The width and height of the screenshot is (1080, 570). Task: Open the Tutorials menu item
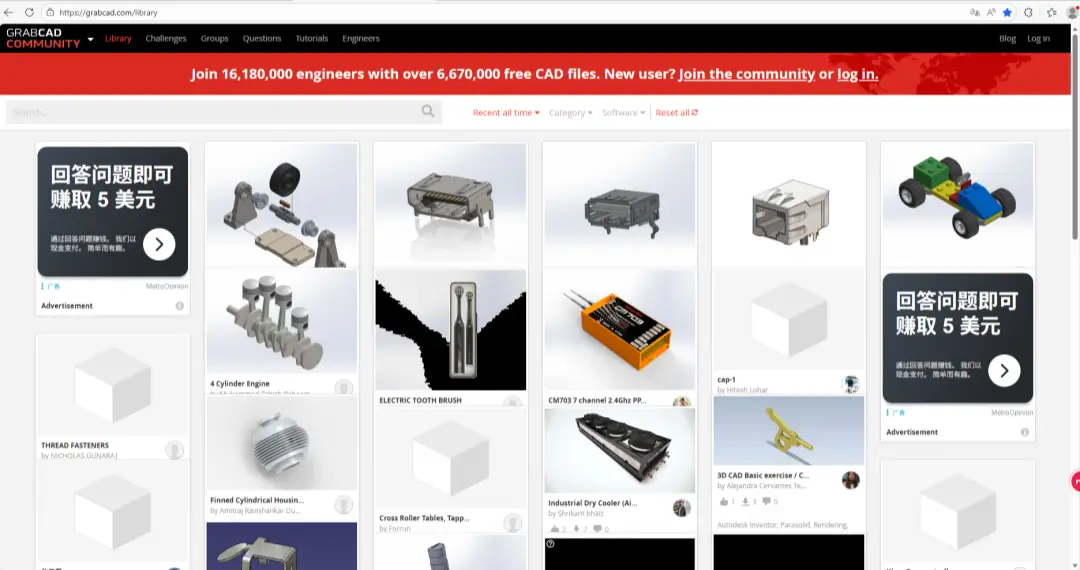[x=312, y=39]
